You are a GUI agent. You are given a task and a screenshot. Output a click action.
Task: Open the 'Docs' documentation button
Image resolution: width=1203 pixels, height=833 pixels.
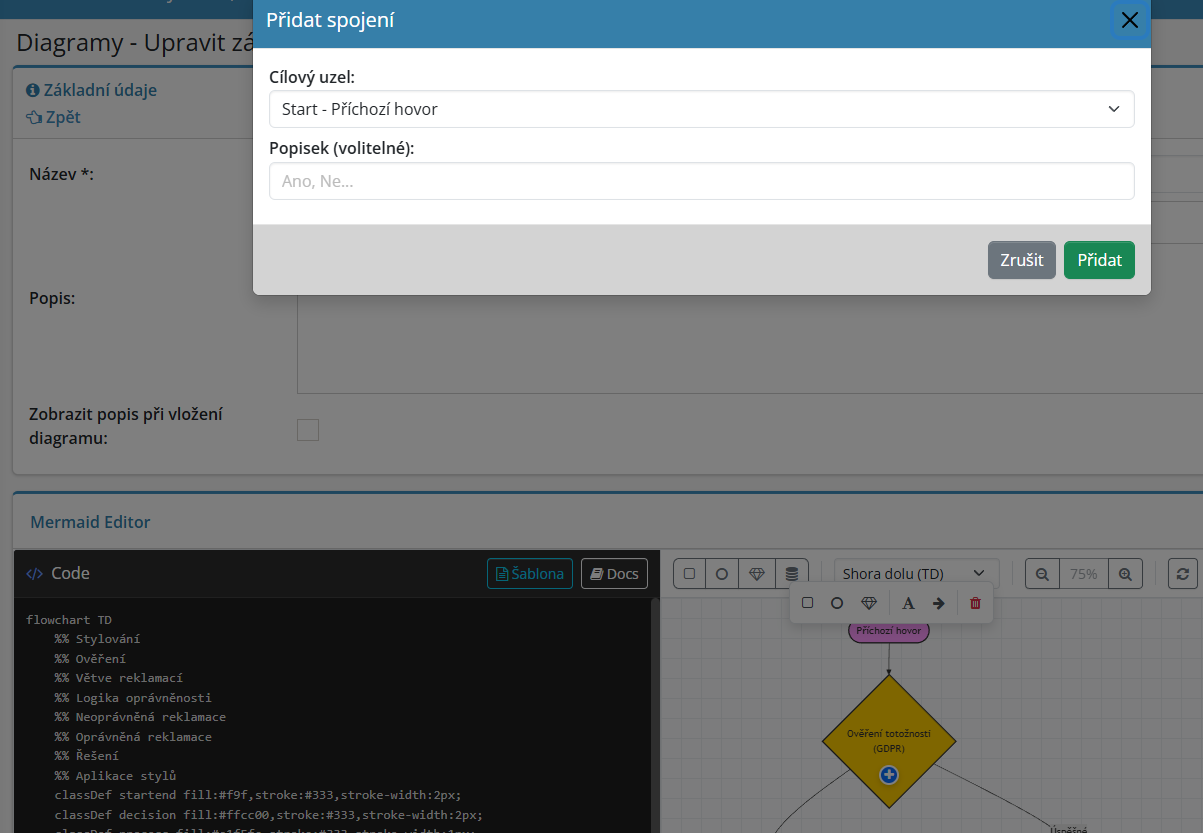tap(614, 574)
